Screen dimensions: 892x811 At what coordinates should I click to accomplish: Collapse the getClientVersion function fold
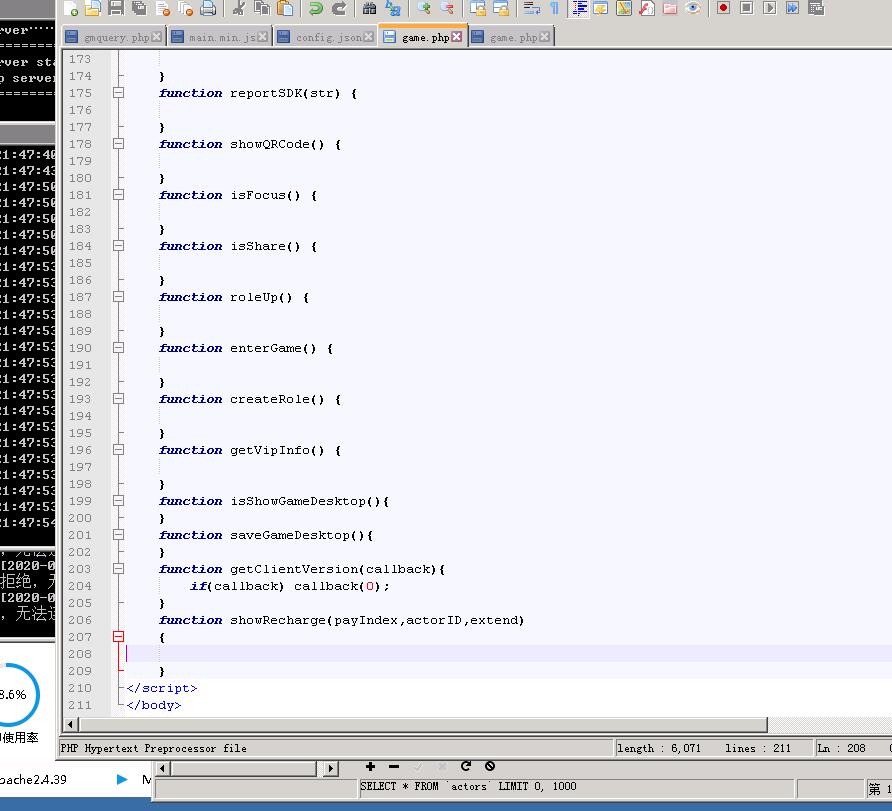tap(118, 569)
